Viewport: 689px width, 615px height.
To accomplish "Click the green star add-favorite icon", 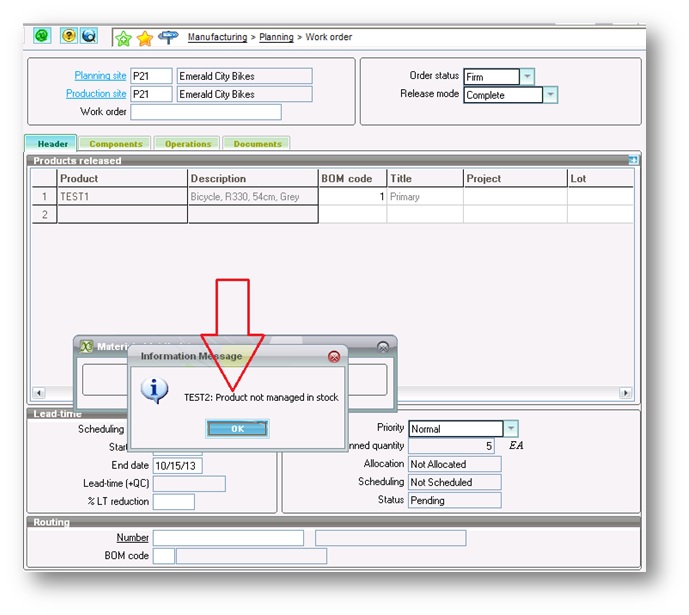I will 124,38.
